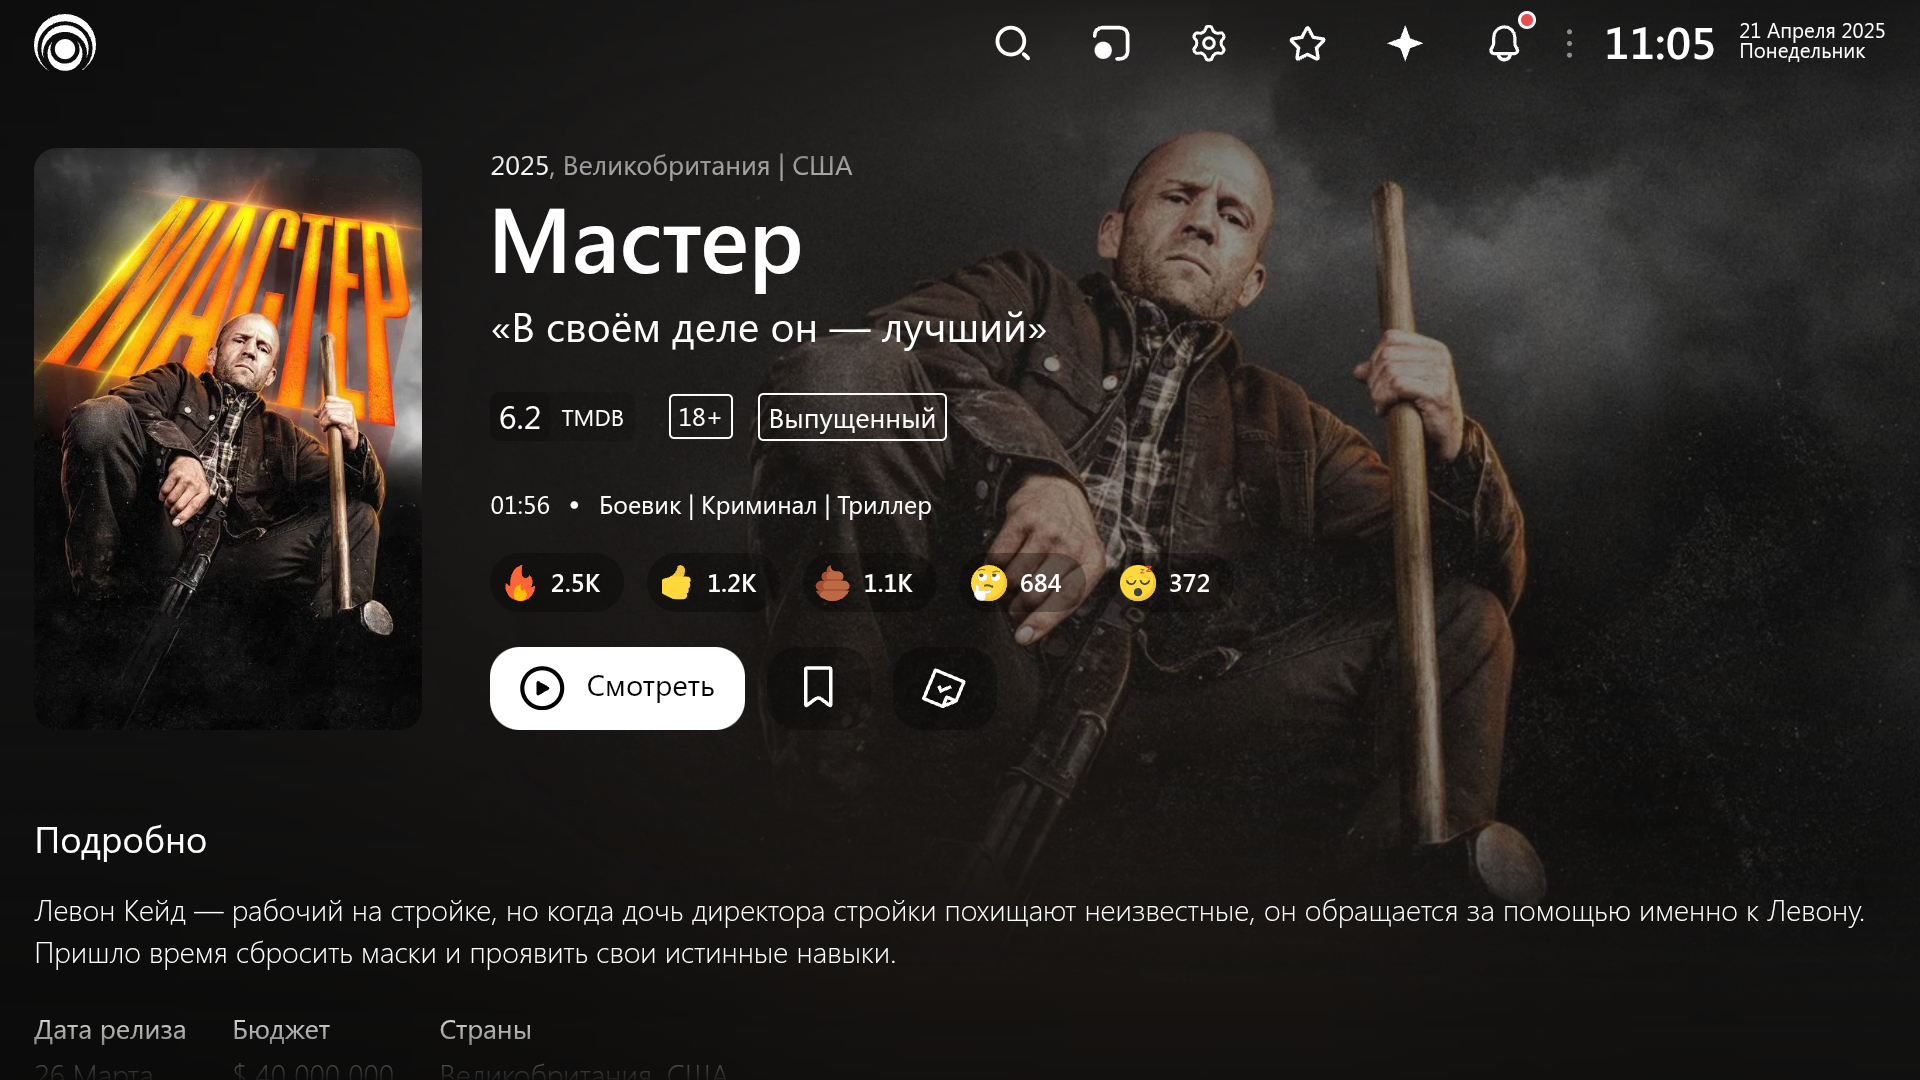Select the thinking face reaction 684
The width and height of the screenshot is (1920, 1080).
pos(1020,583)
